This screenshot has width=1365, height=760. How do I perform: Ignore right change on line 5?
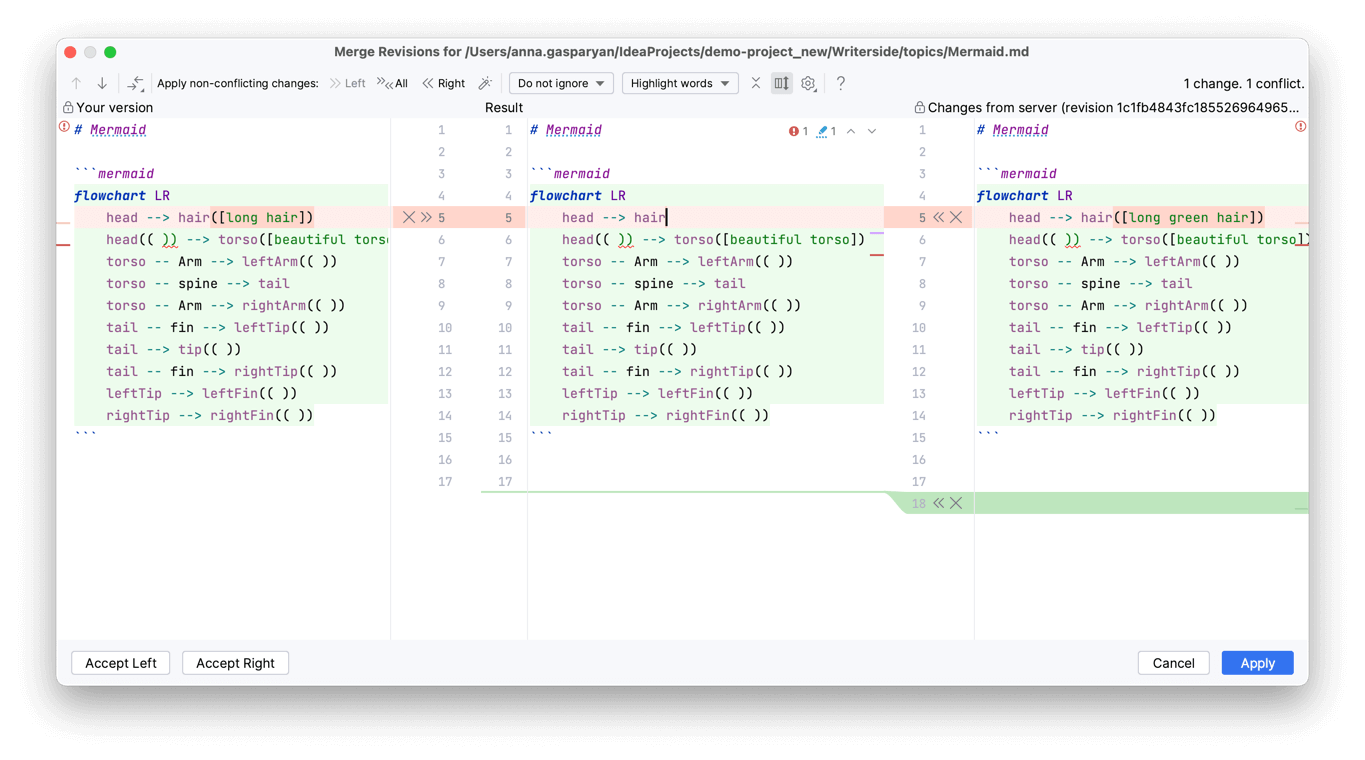pyautogui.click(x=956, y=217)
